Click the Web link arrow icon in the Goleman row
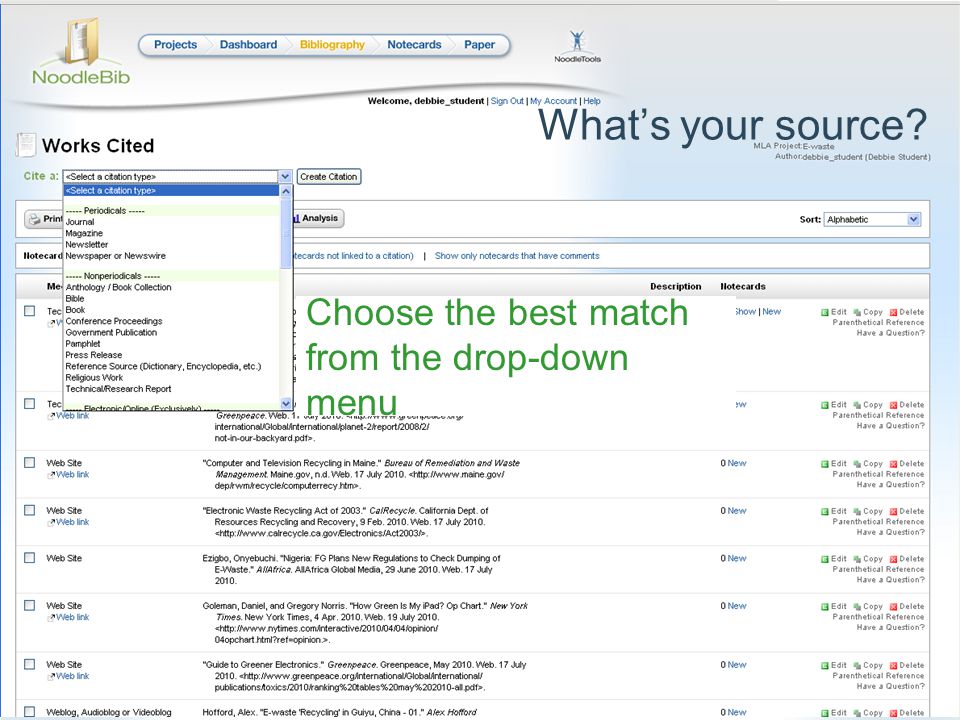 51,618
